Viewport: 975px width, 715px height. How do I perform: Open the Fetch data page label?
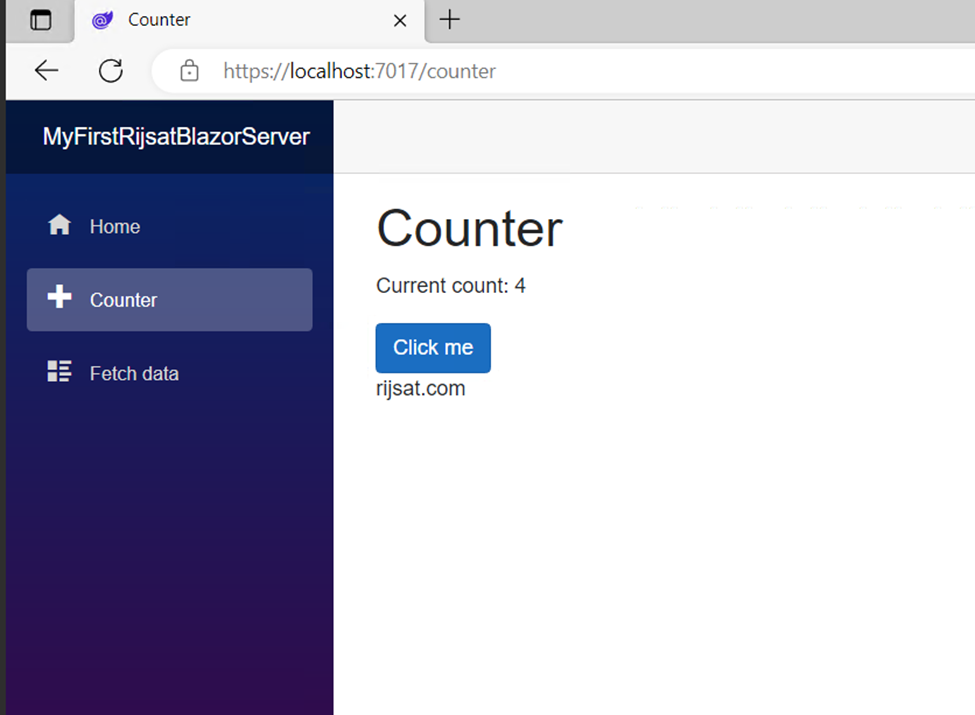[134, 374]
